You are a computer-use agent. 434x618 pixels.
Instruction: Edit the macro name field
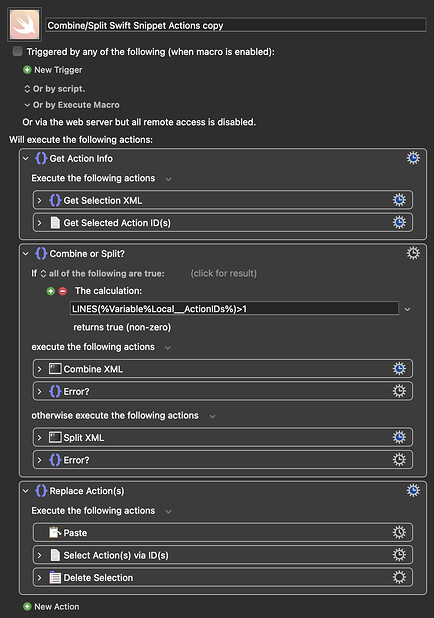tap(236, 26)
